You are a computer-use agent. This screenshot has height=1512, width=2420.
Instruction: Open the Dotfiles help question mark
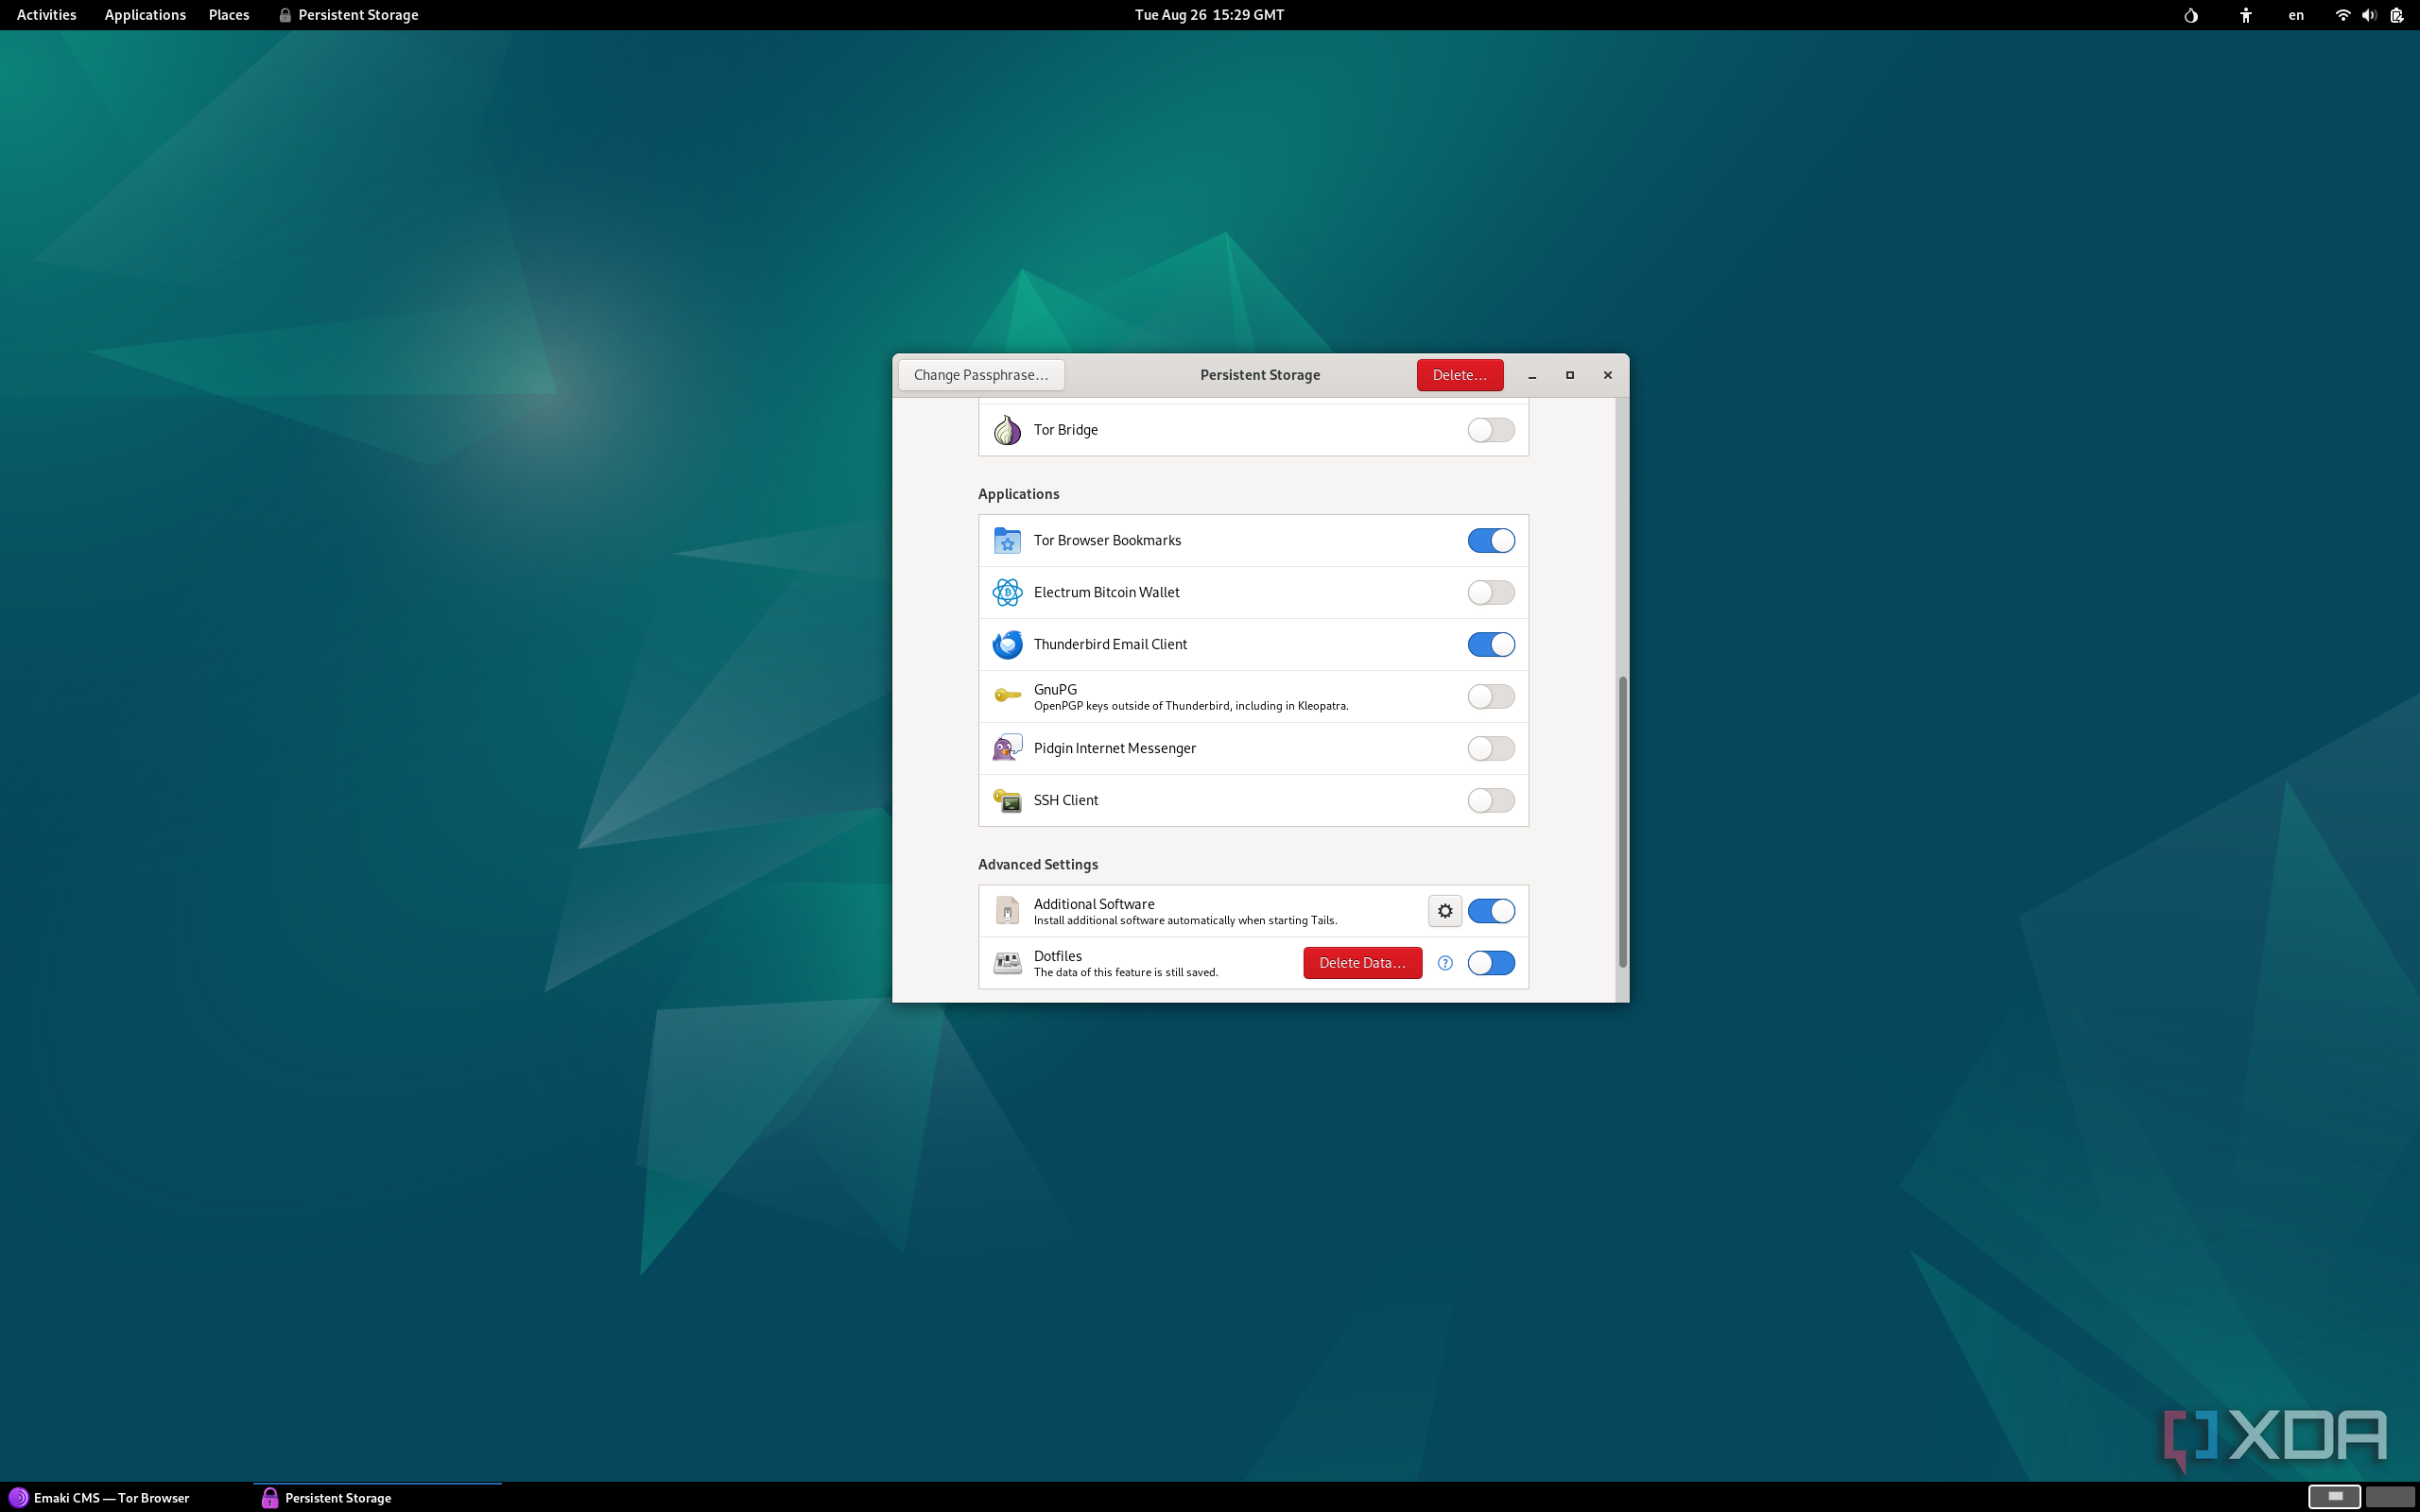(1444, 962)
